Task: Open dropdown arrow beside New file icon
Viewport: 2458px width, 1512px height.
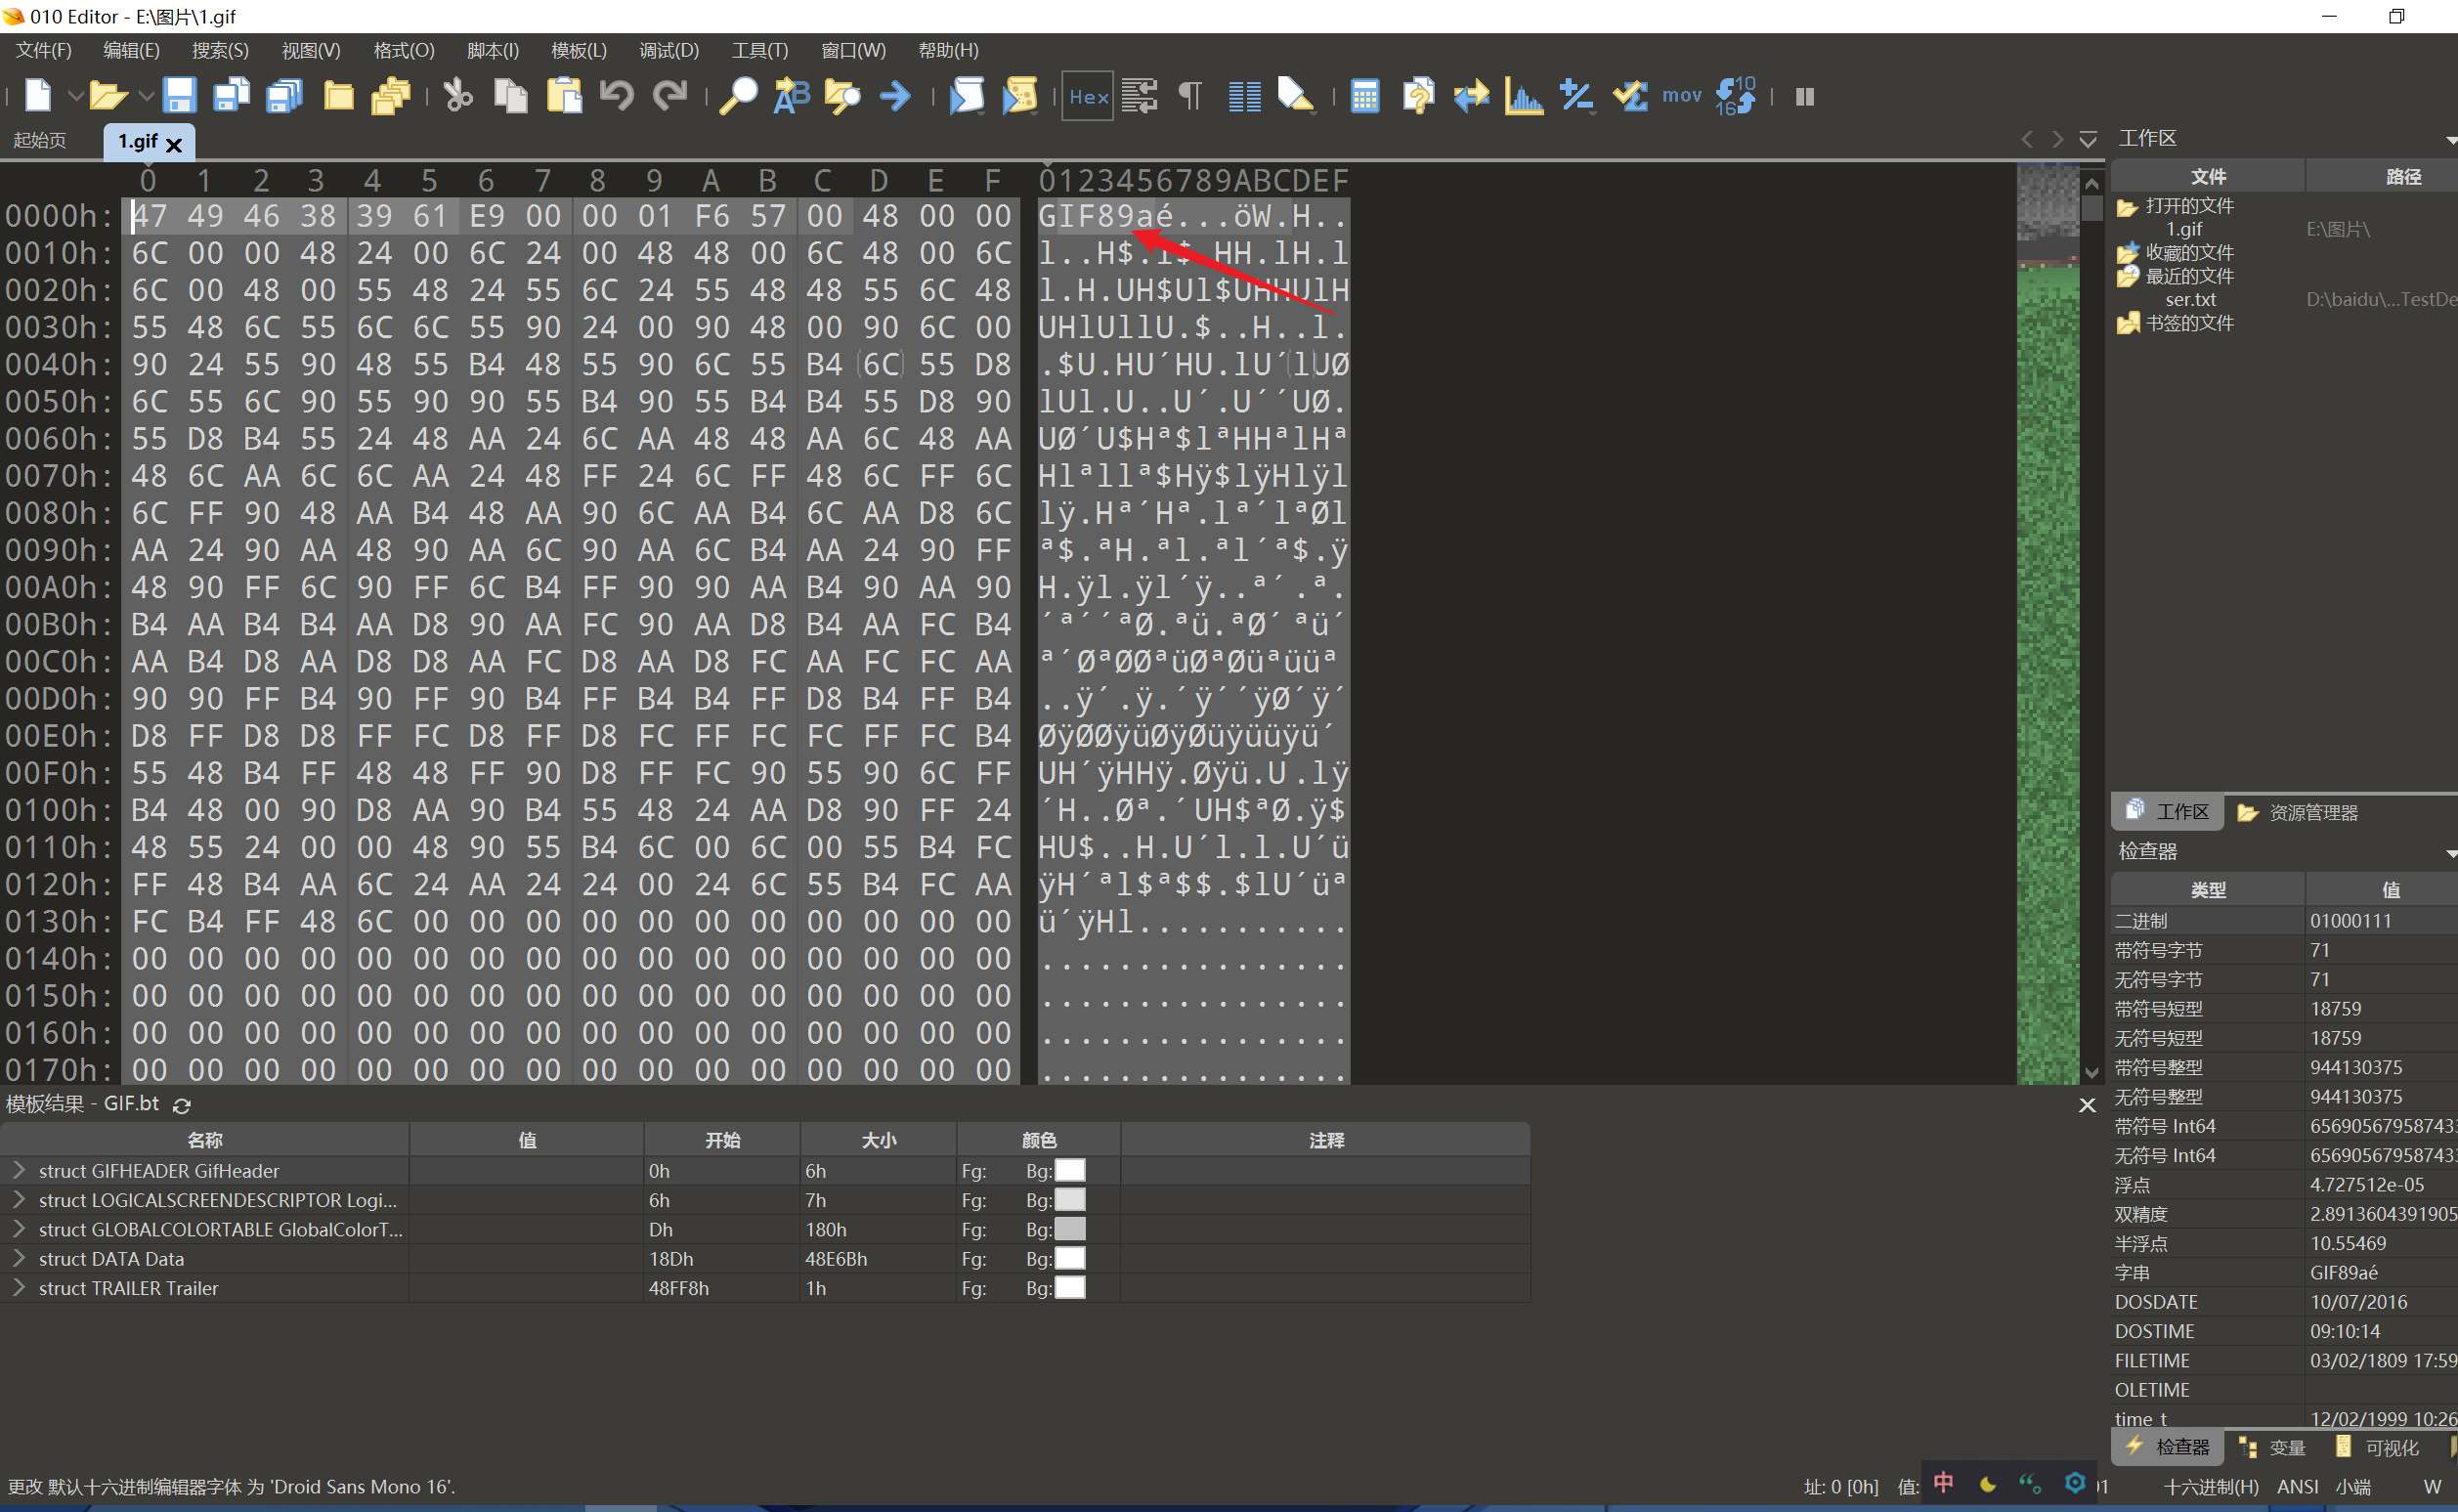Action: (x=75, y=96)
